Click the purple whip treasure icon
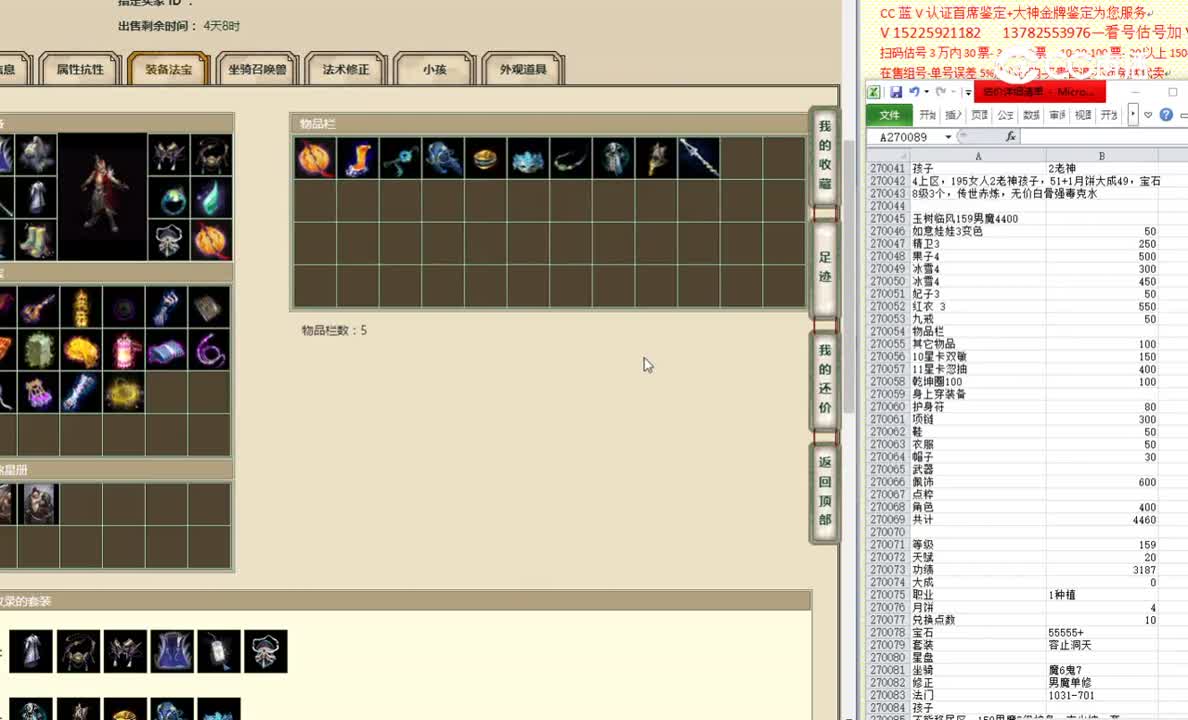This screenshot has height=720, width=1188. pos(209,350)
